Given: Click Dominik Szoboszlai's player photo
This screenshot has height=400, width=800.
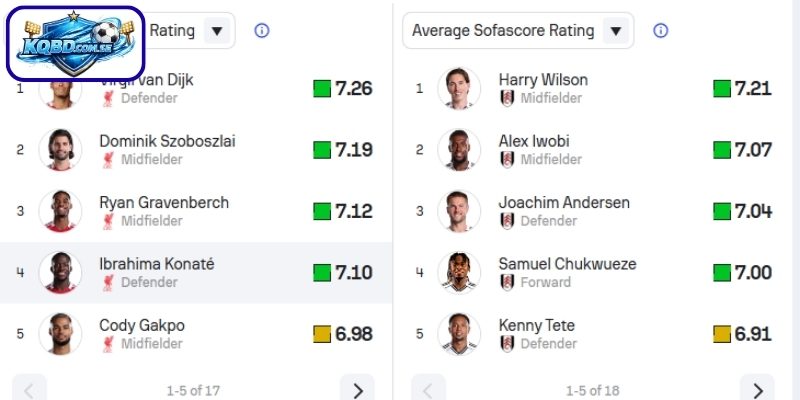Looking at the screenshot, I should tap(60, 150).
